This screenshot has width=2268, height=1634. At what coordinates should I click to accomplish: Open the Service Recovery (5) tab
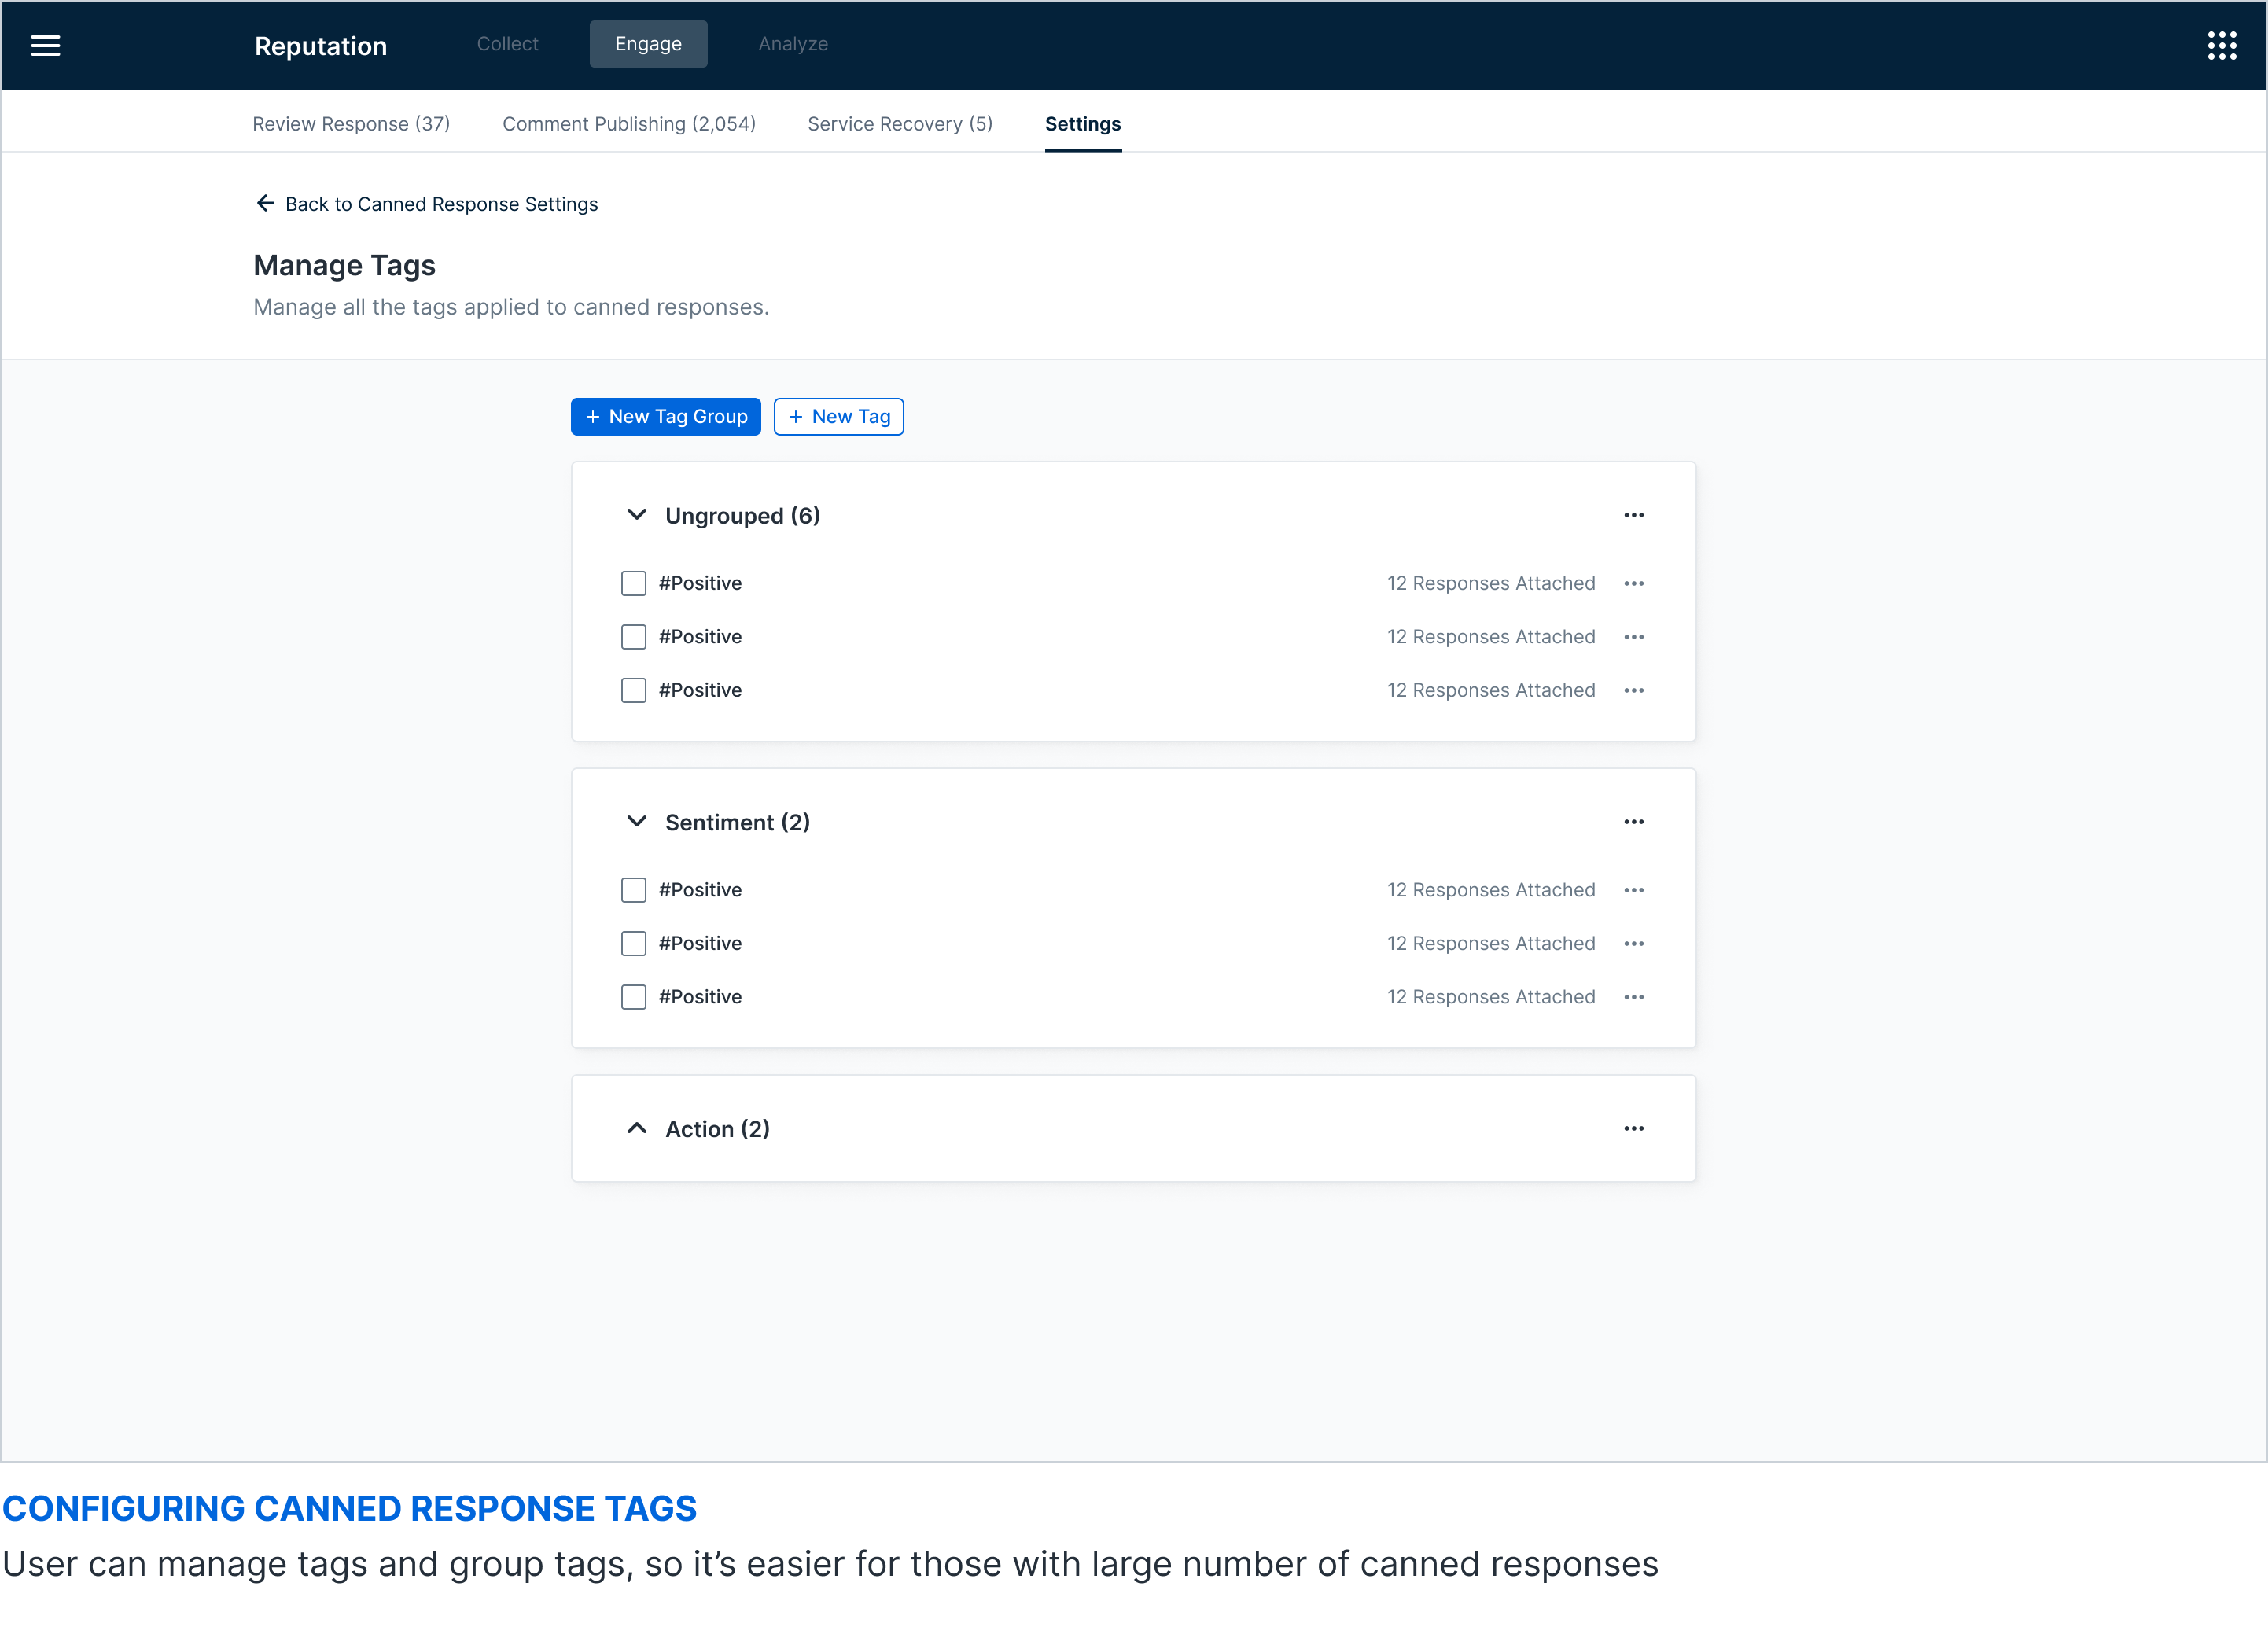point(899,124)
